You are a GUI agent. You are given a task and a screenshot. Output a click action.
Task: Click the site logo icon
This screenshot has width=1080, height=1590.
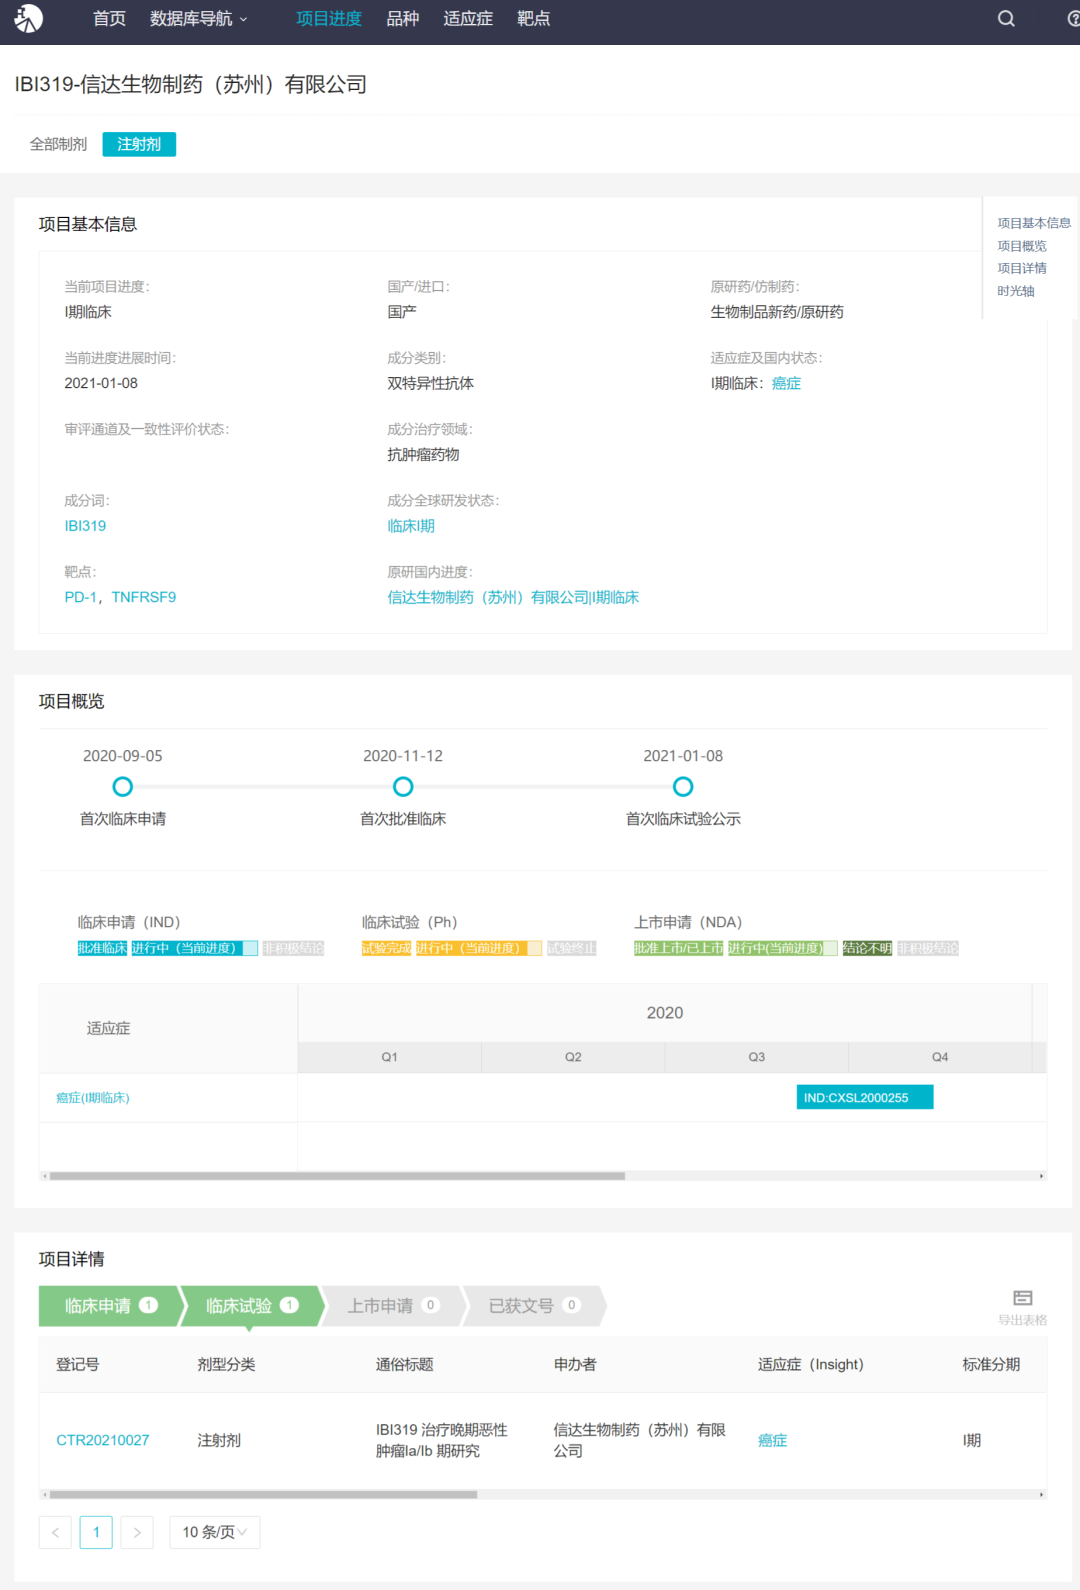(x=29, y=18)
